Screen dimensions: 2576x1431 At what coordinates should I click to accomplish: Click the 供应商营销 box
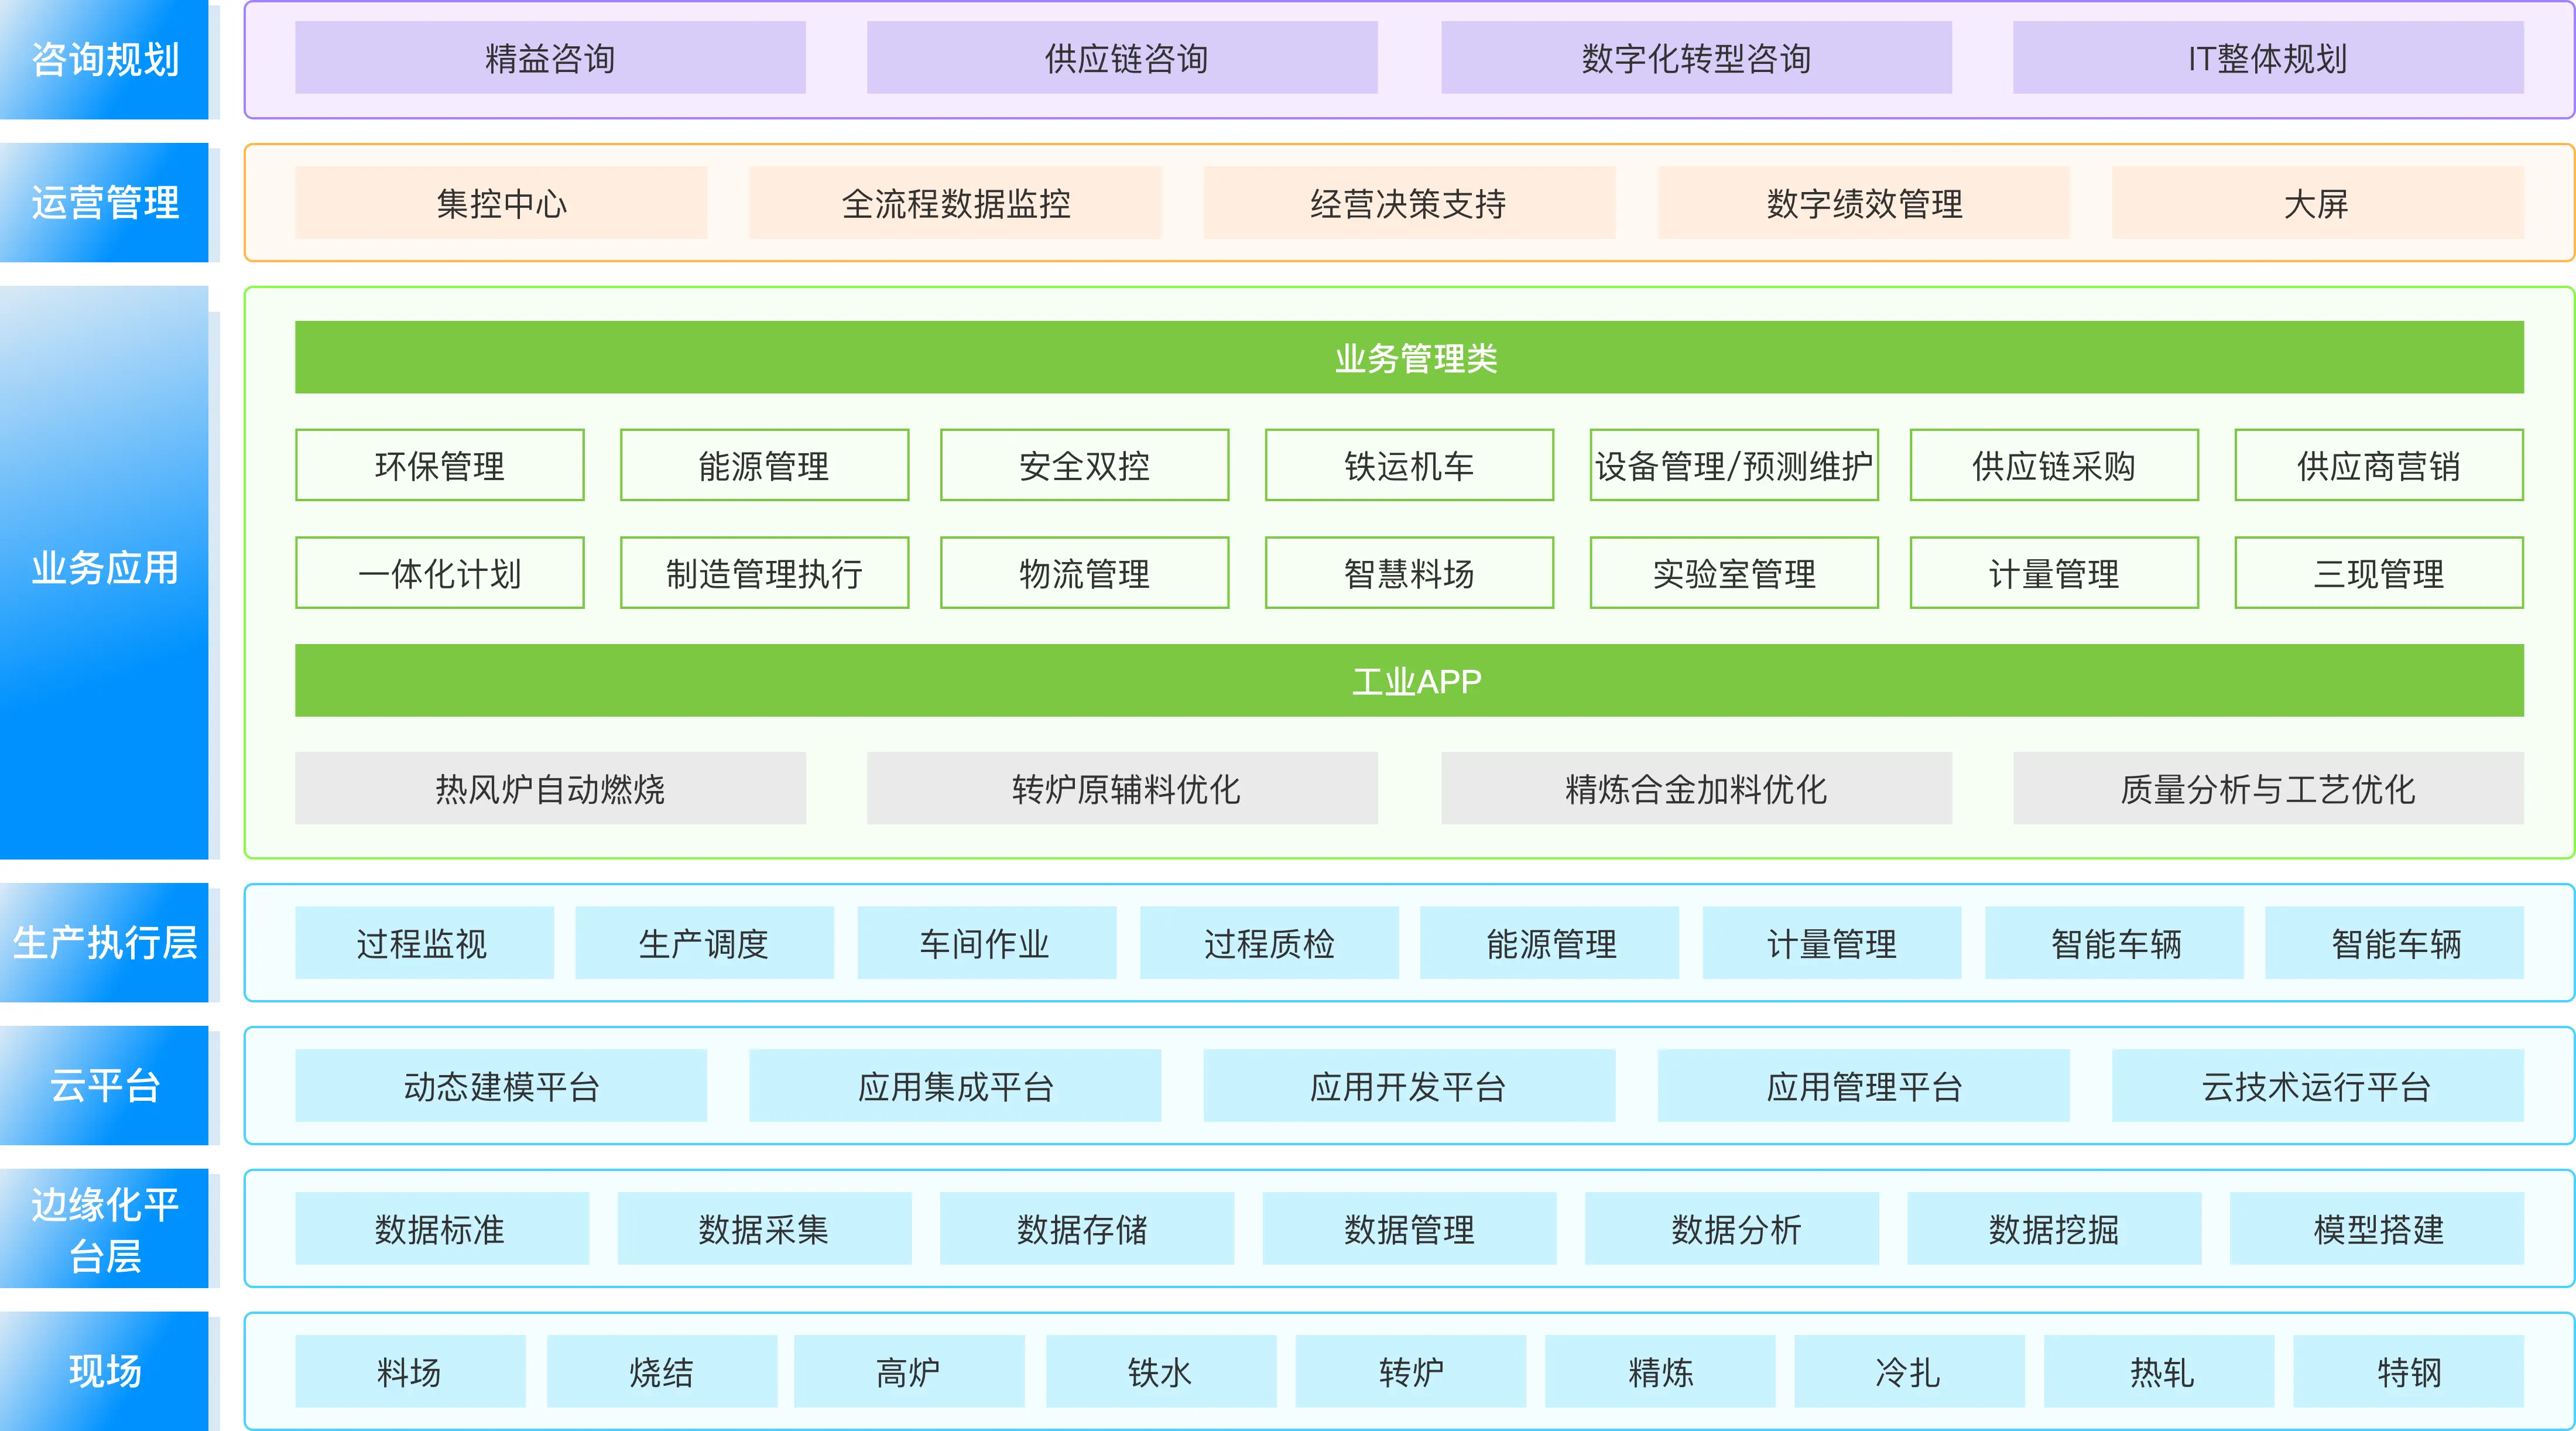coord(2378,466)
